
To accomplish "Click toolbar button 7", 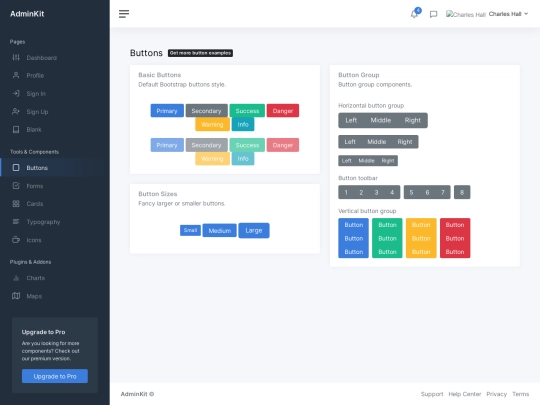I will (x=443, y=192).
